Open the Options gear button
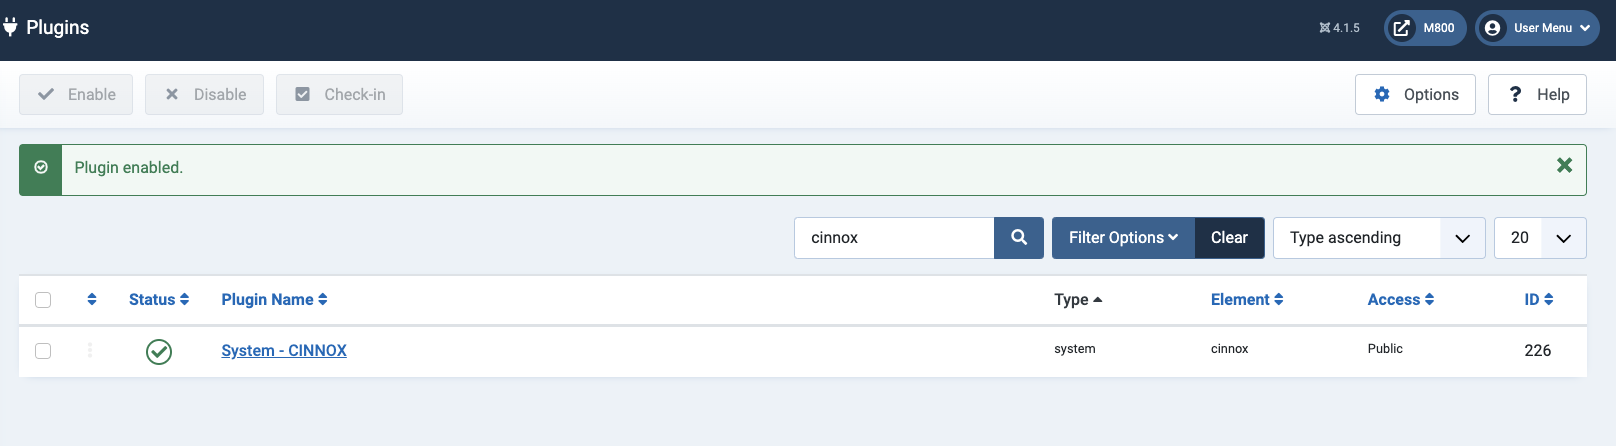 coord(1414,95)
